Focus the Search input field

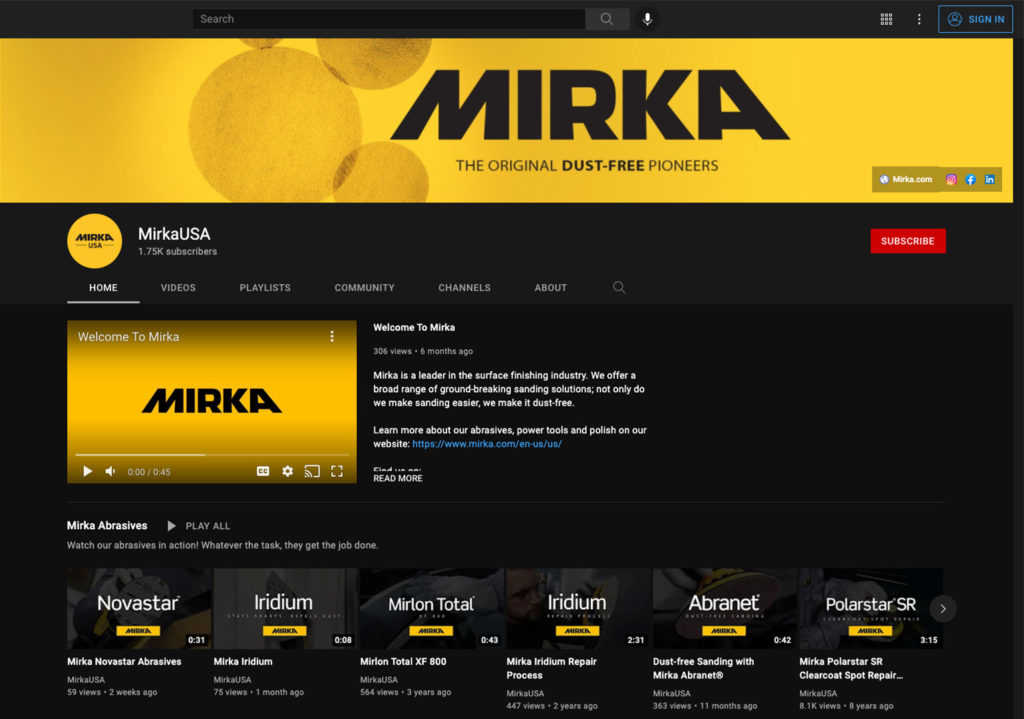(x=389, y=19)
